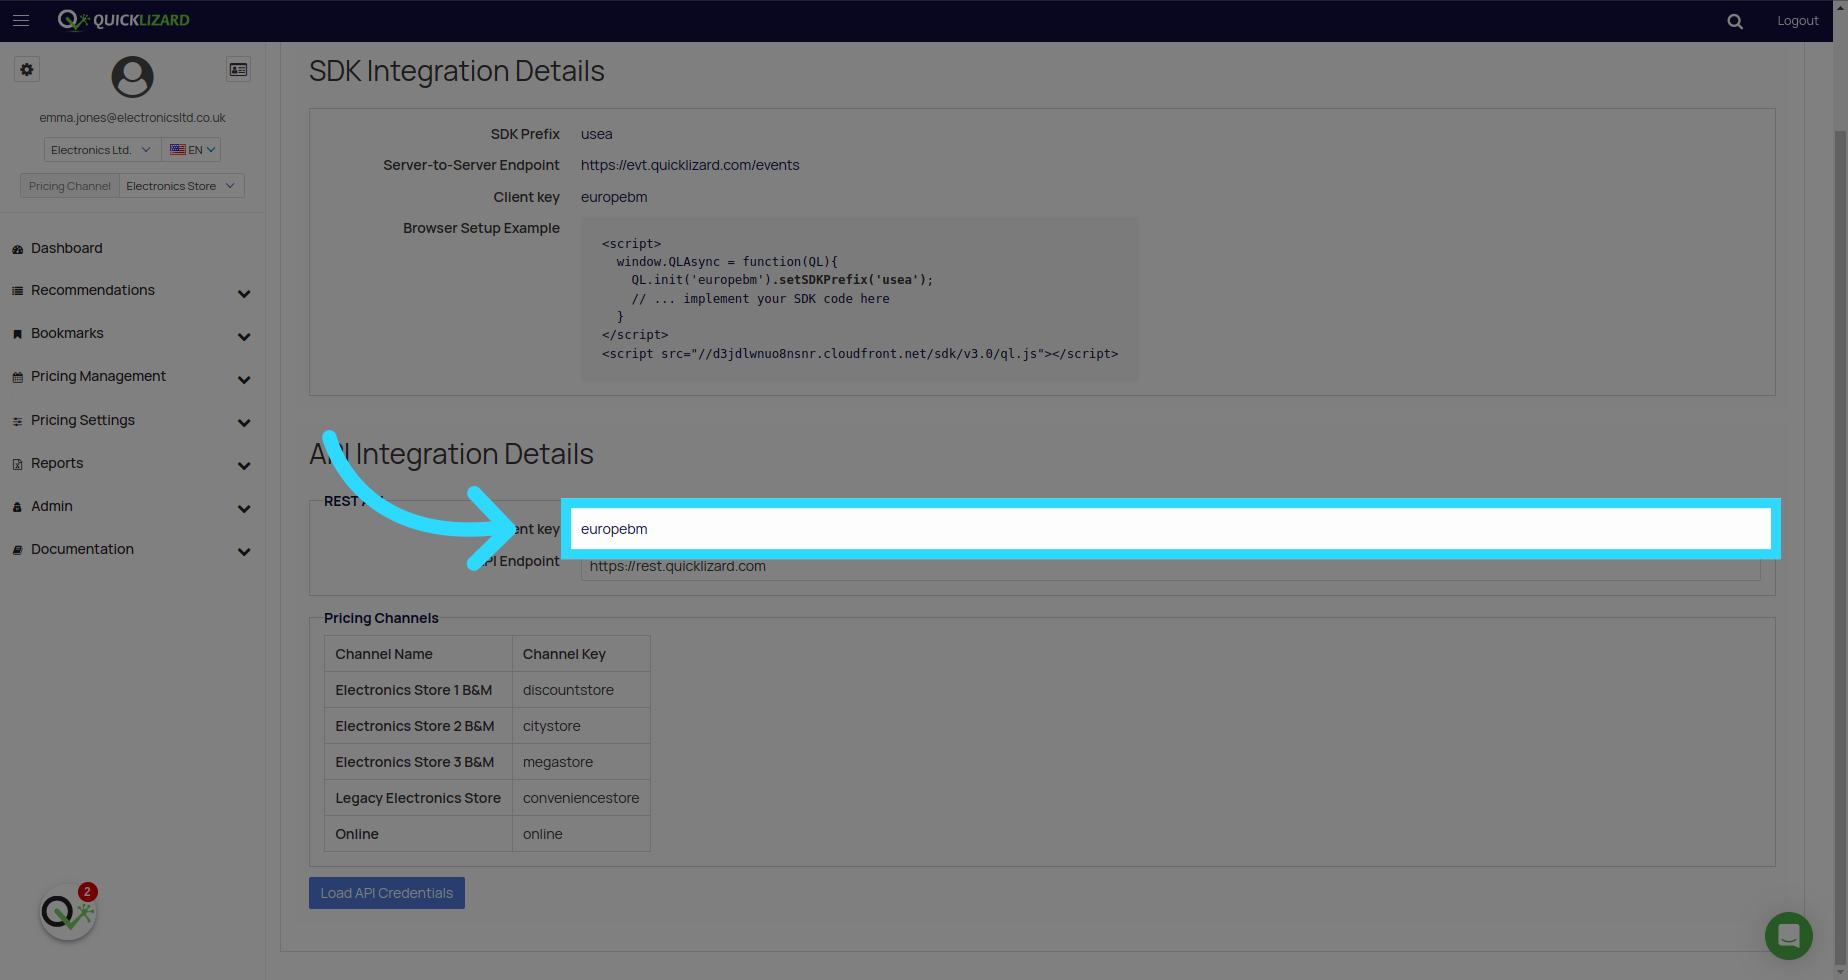Click the browser setup script code block
This screenshot has width=1848, height=980.
point(860,299)
